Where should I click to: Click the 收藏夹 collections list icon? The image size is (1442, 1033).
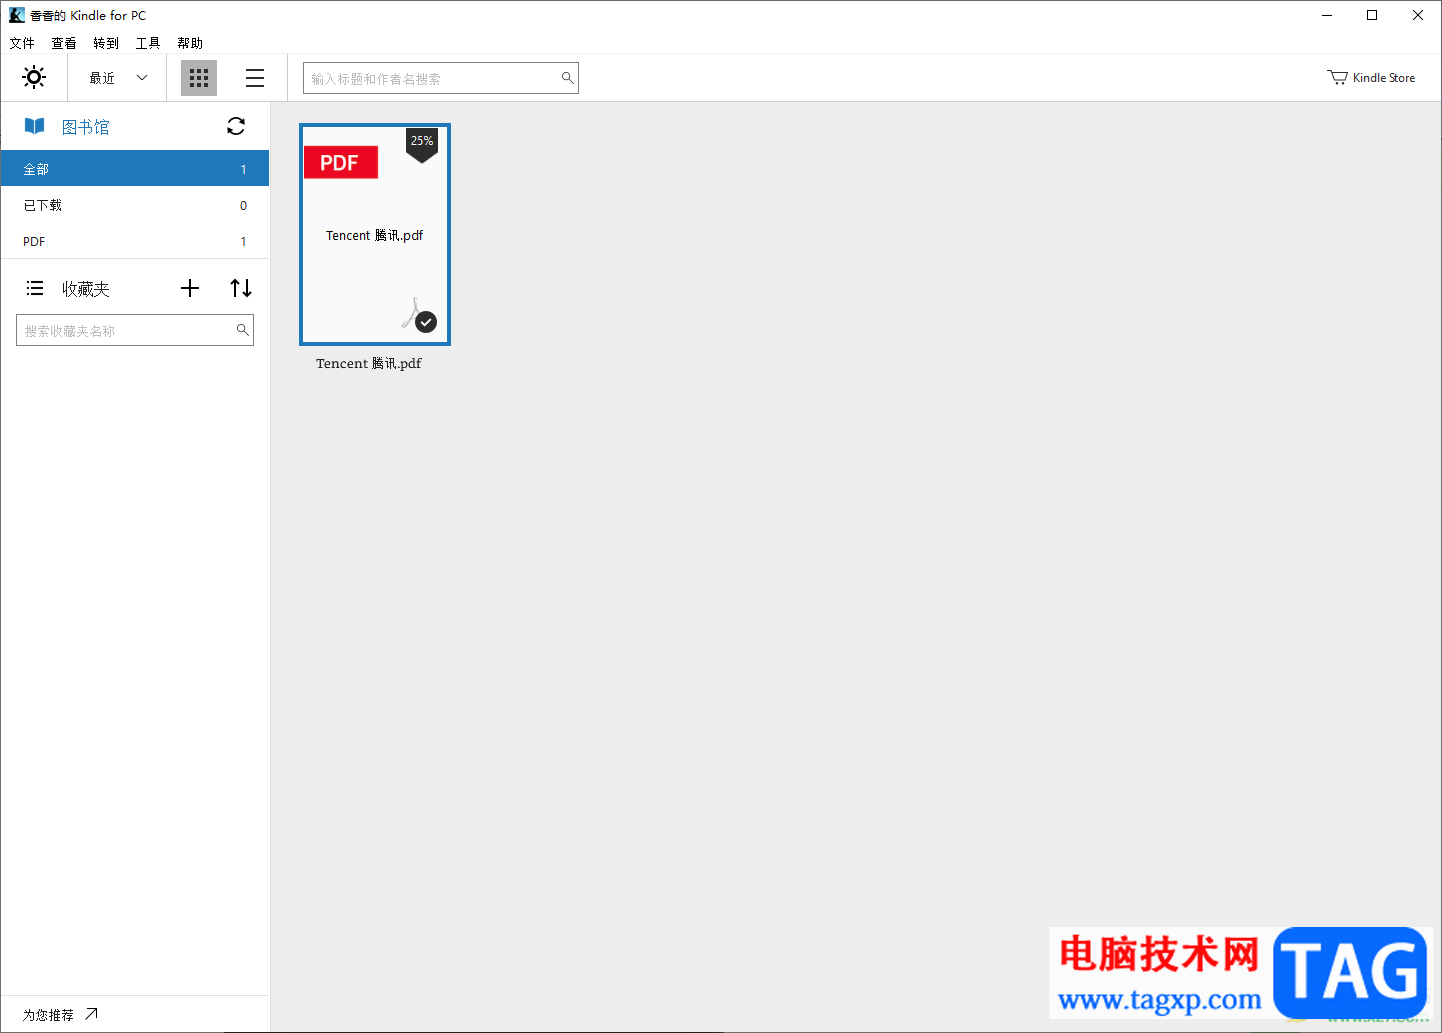(x=35, y=288)
